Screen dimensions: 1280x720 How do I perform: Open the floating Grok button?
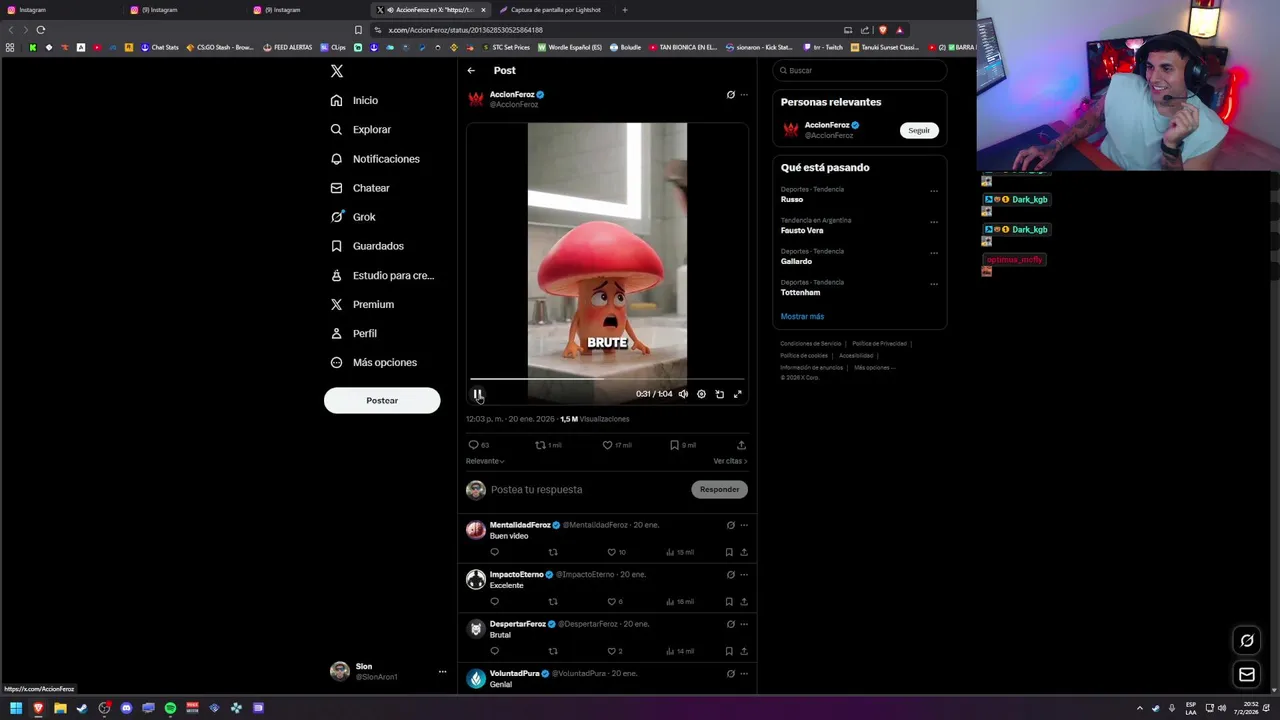point(1247,641)
